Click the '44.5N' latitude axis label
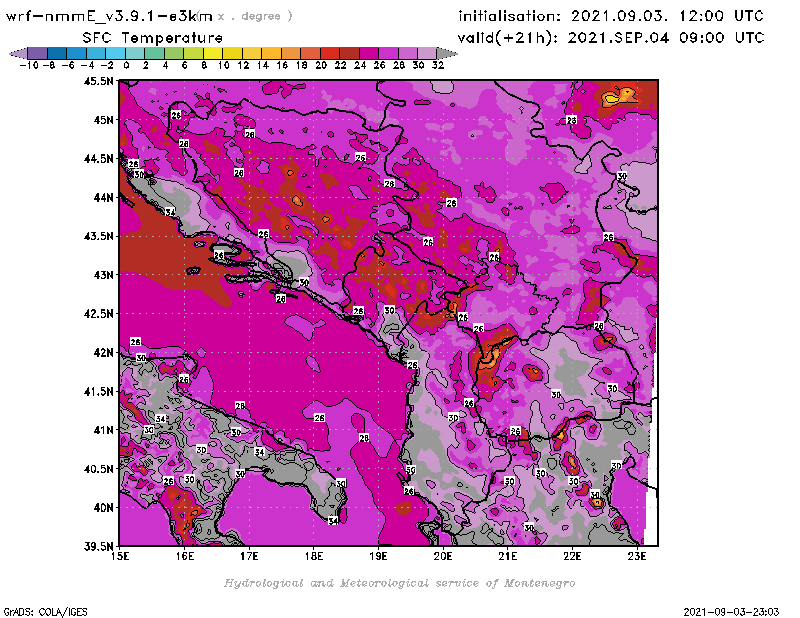The height and width of the screenshot is (618, 800). 98,159
